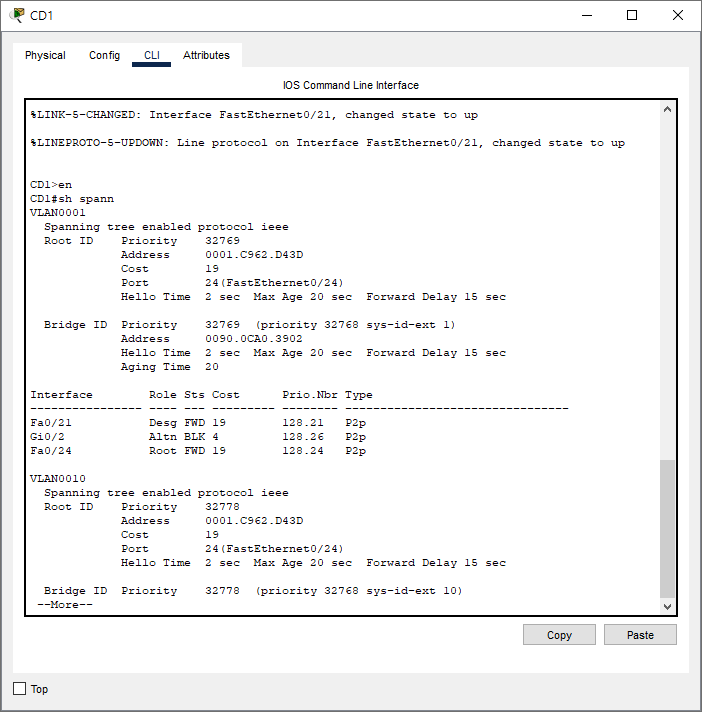Switch to the Config tab
702x712 pixels.
(104, 55)
